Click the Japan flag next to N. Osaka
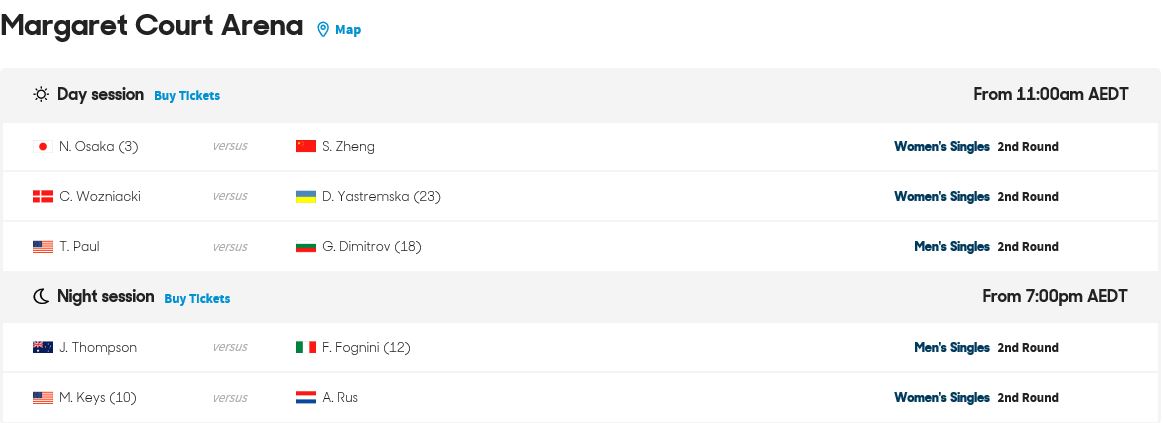The width and height of the screenshot is (1163, 423). pos(43,146)
